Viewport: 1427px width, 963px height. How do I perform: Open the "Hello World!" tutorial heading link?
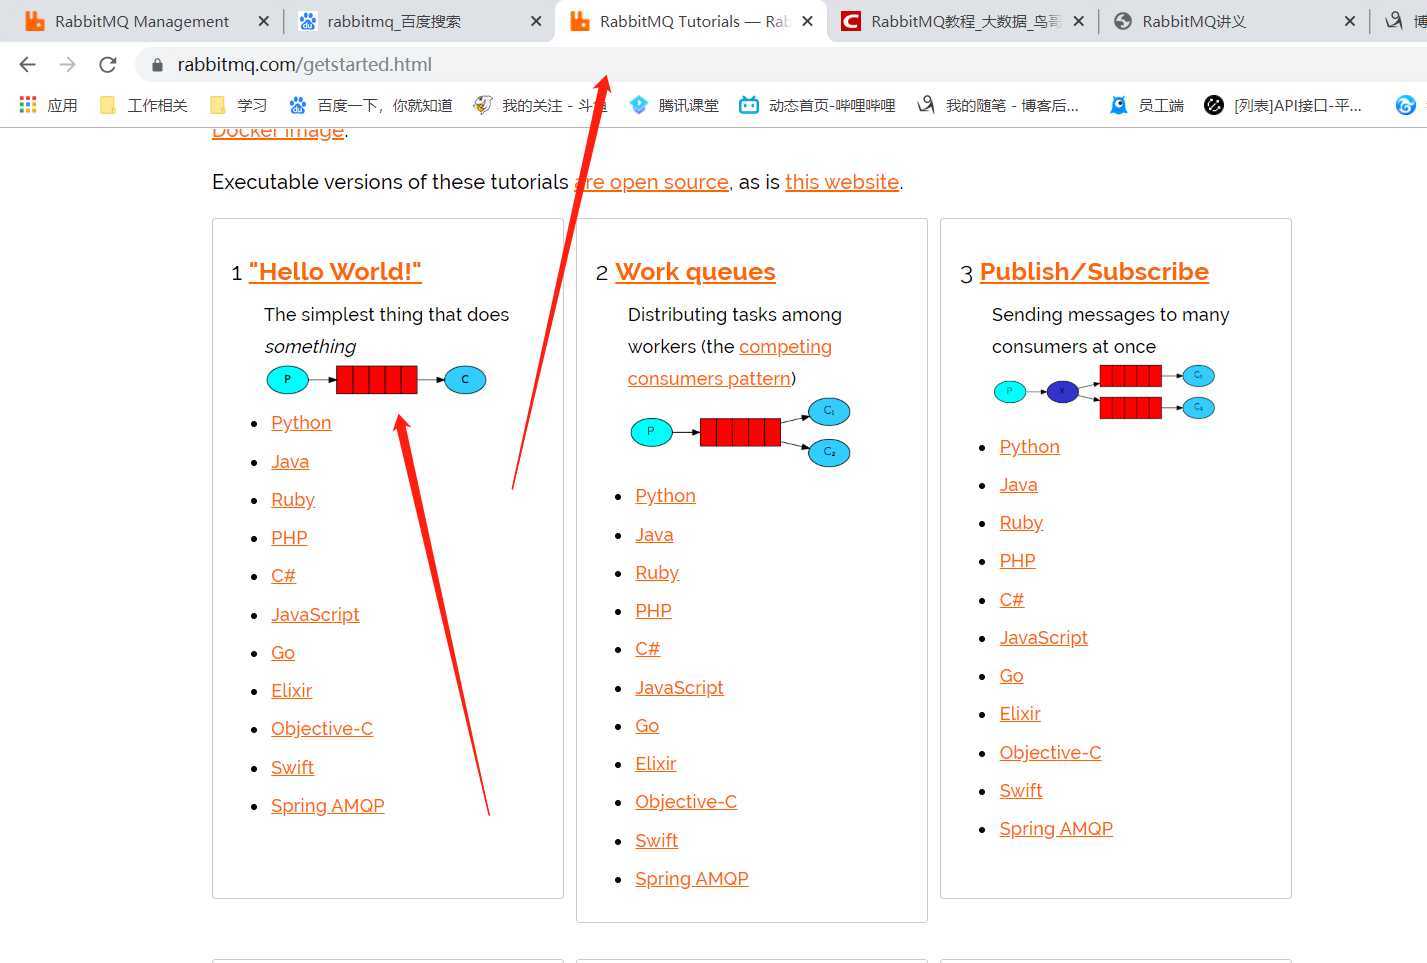(335, 272)
